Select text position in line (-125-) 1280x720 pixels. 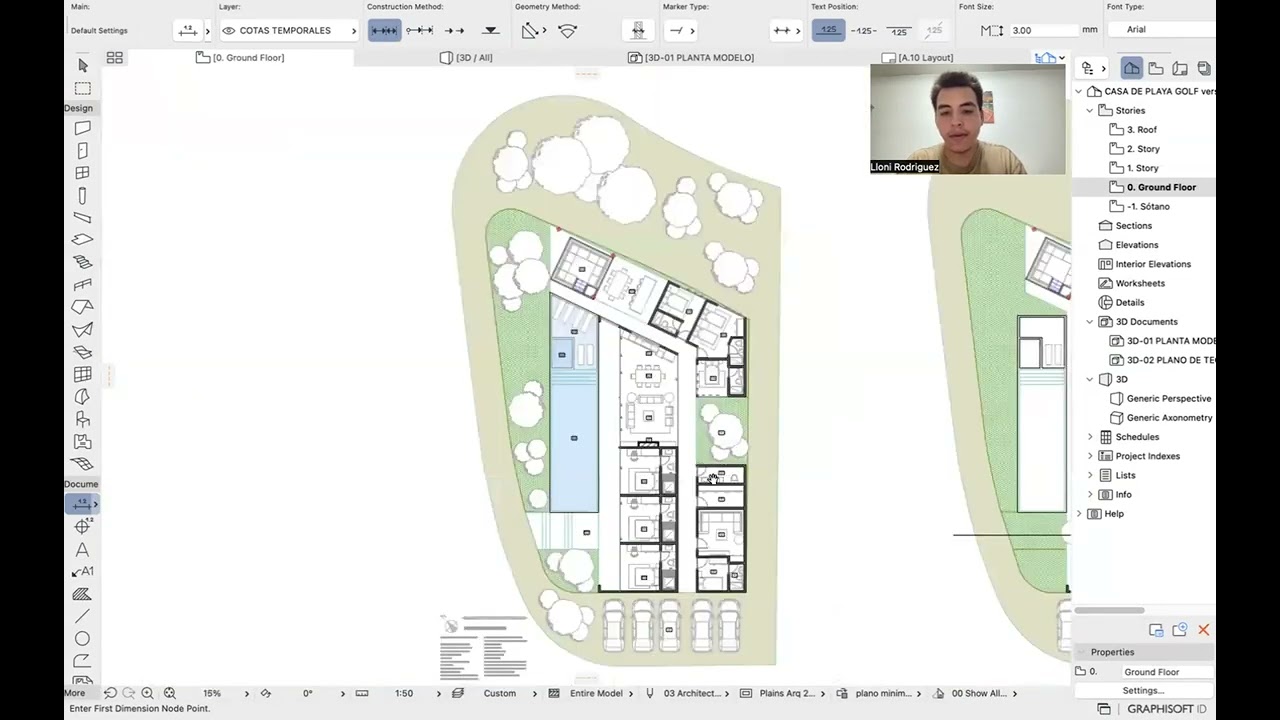863,31
